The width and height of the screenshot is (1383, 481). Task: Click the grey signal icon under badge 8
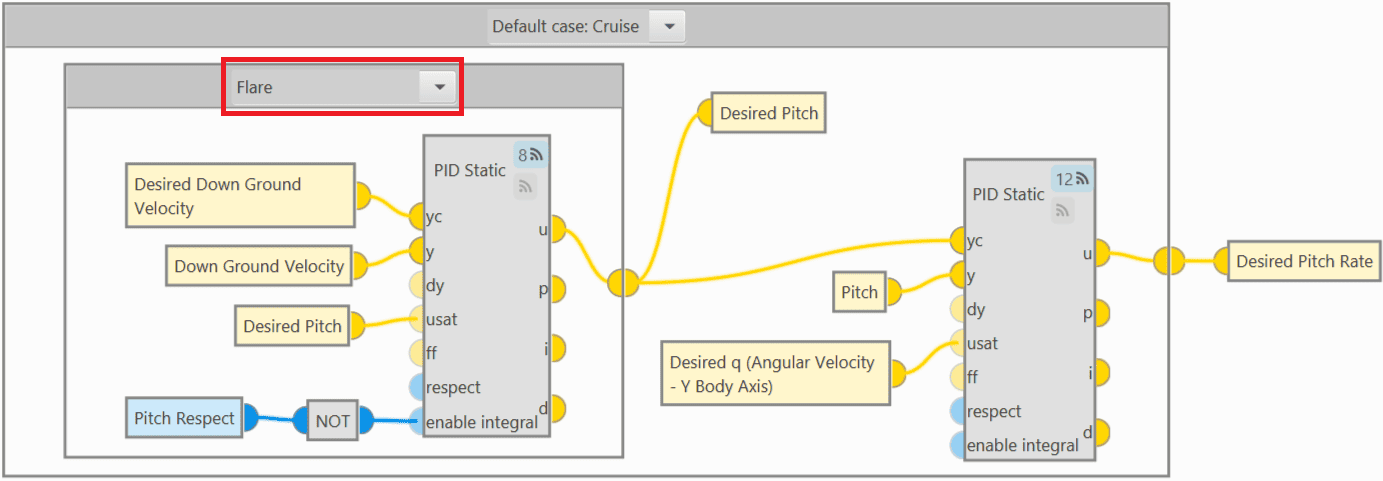click(525, 186)
